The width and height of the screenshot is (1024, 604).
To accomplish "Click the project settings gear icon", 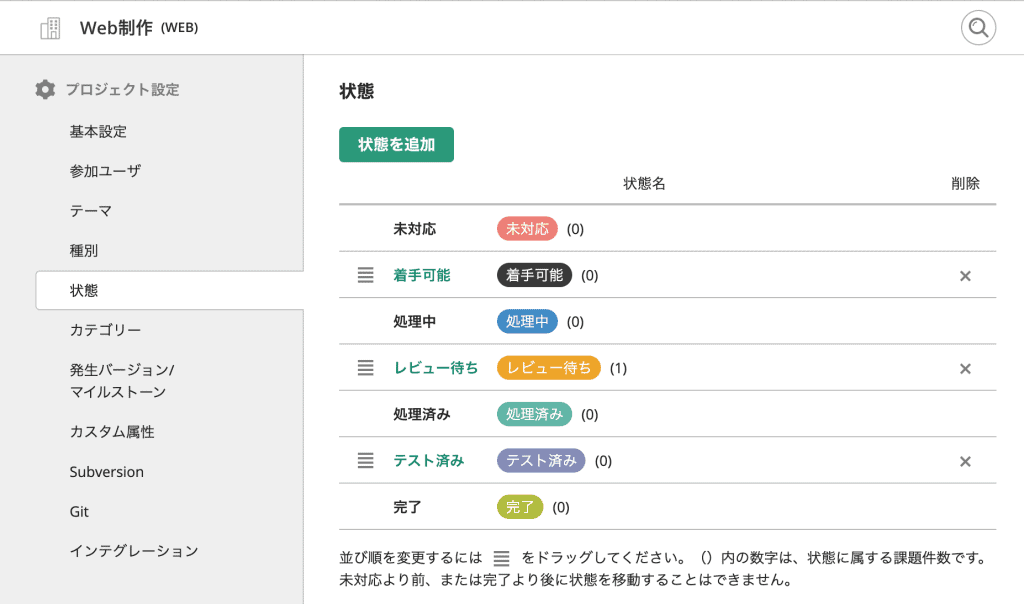I will (x=45, y=89).
